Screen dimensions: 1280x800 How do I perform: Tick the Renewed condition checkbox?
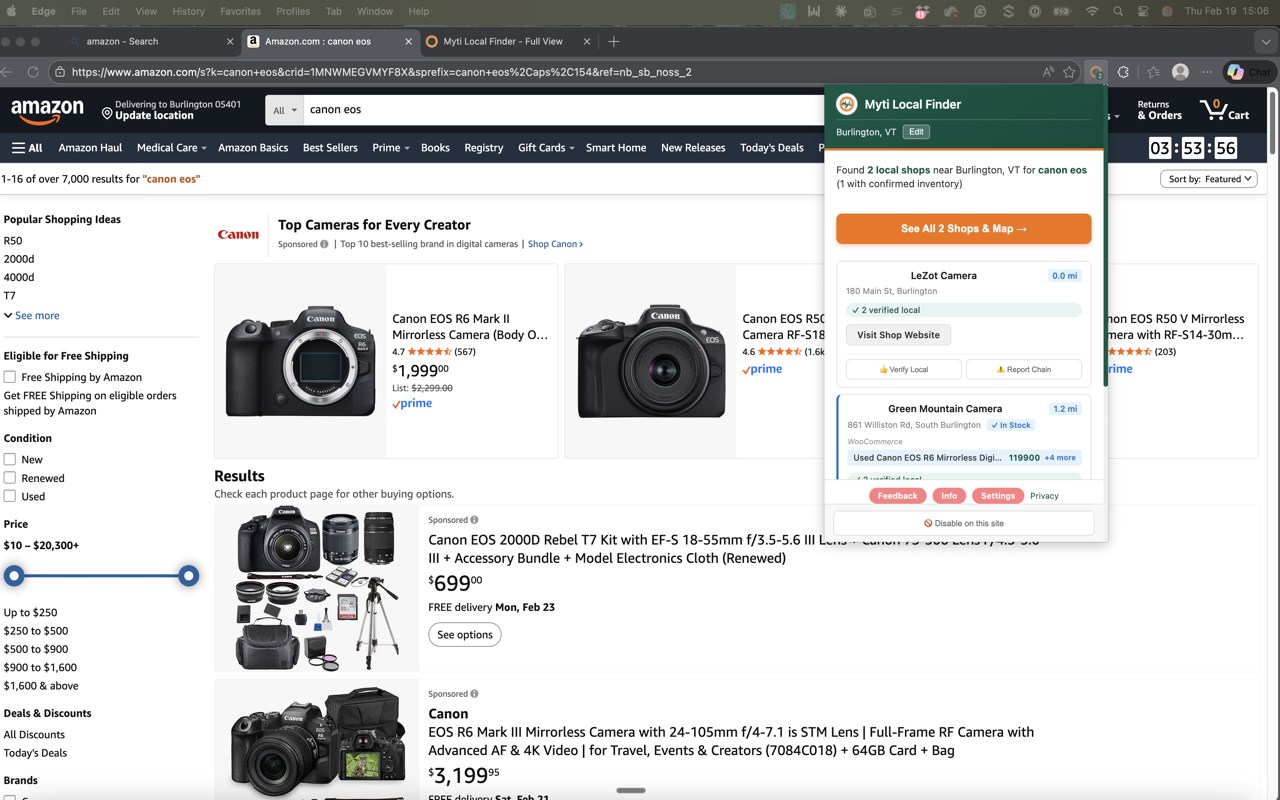(x=10, y=478)
